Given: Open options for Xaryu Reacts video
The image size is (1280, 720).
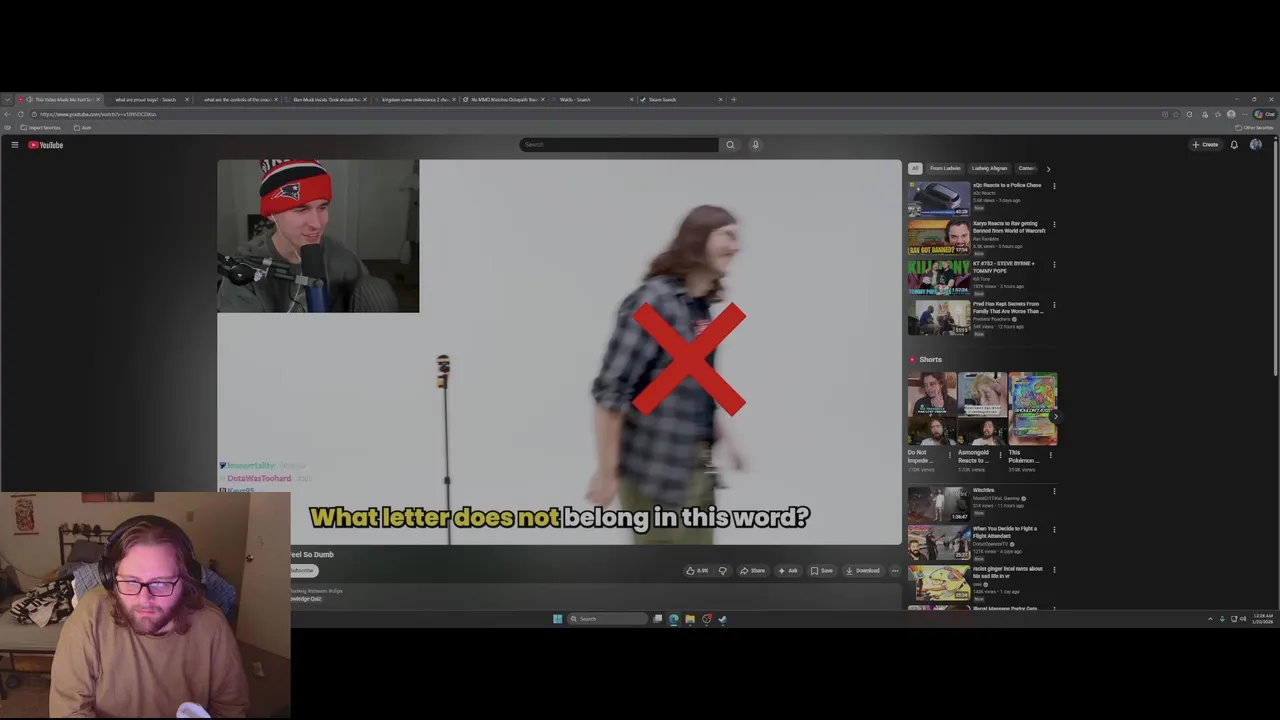Looking at the screenshot, I should pos(1054,224).
